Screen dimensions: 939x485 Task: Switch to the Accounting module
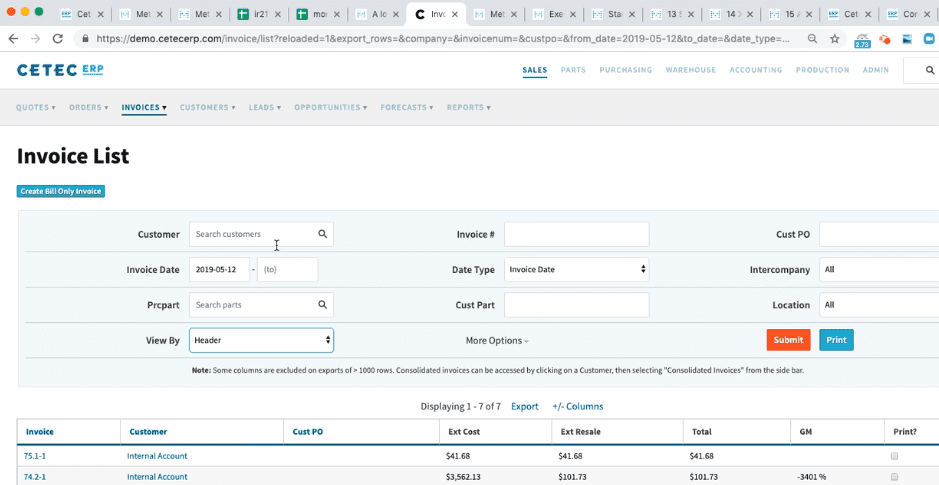756,70
